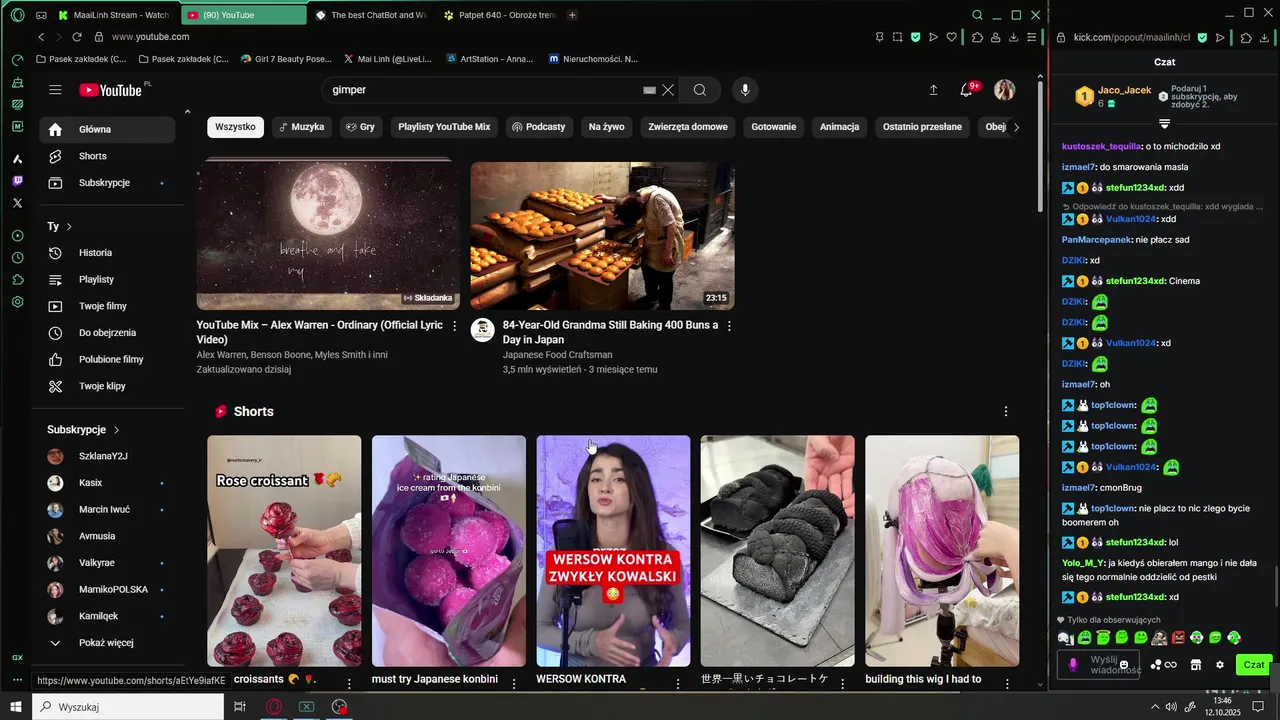The width and height of the screenshot is (1280, 720).
Task: Open the YouTube create upload icon
Action: (x=933, y=90)
